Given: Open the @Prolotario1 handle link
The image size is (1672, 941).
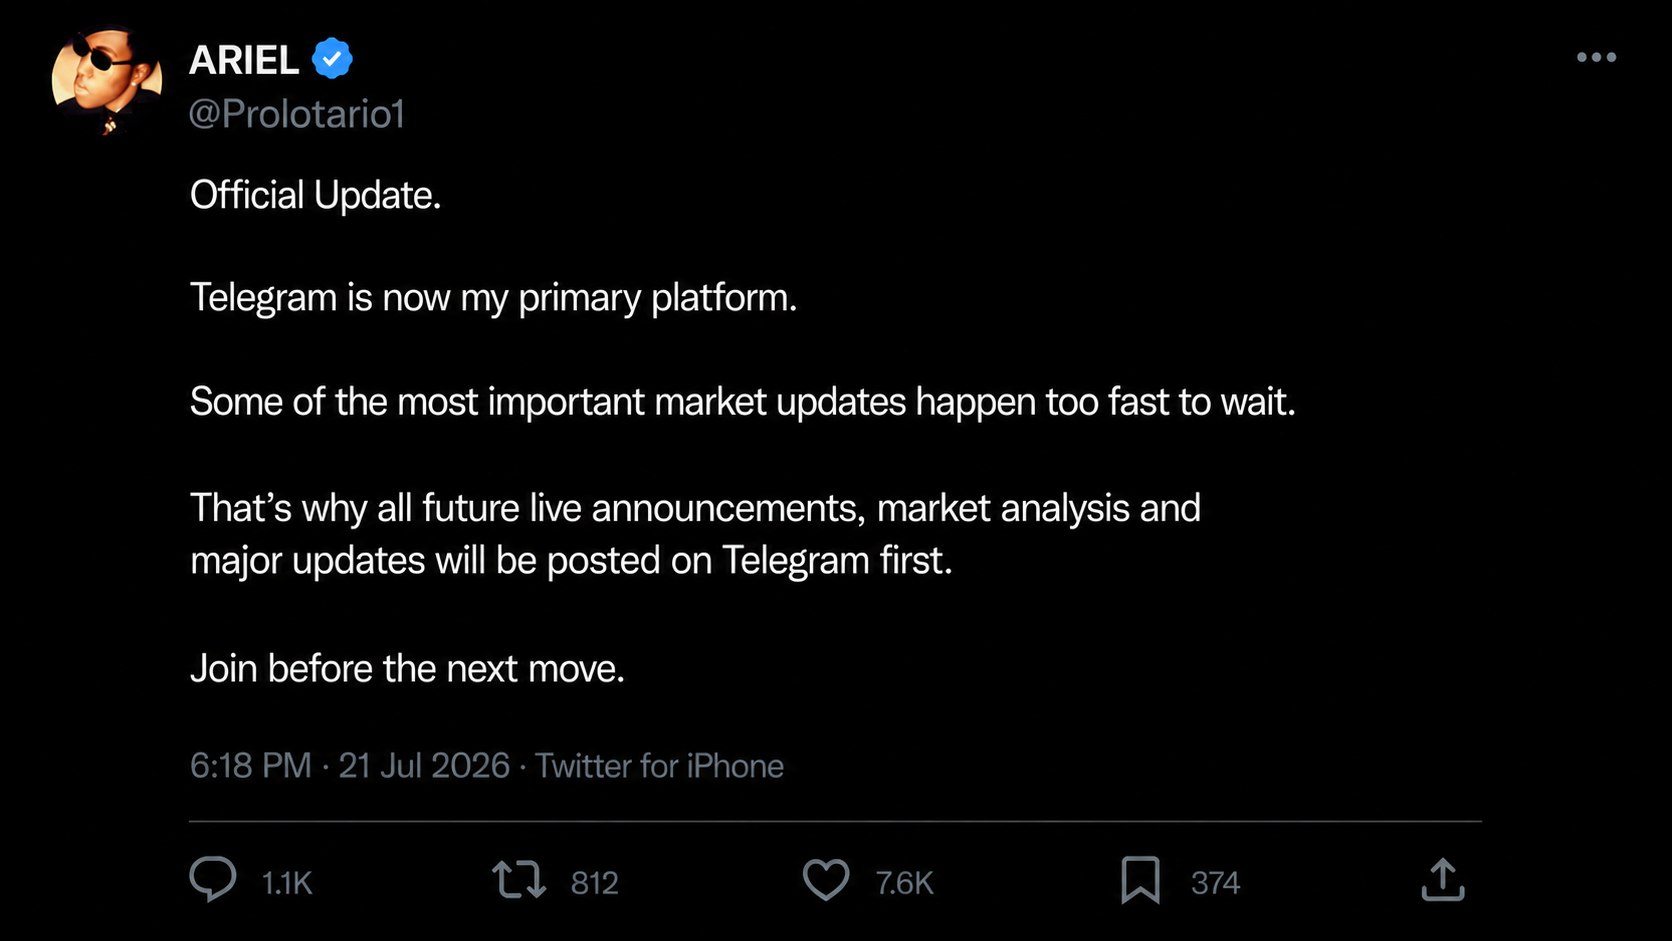Looking at the screenshot, I should [297, 114].
